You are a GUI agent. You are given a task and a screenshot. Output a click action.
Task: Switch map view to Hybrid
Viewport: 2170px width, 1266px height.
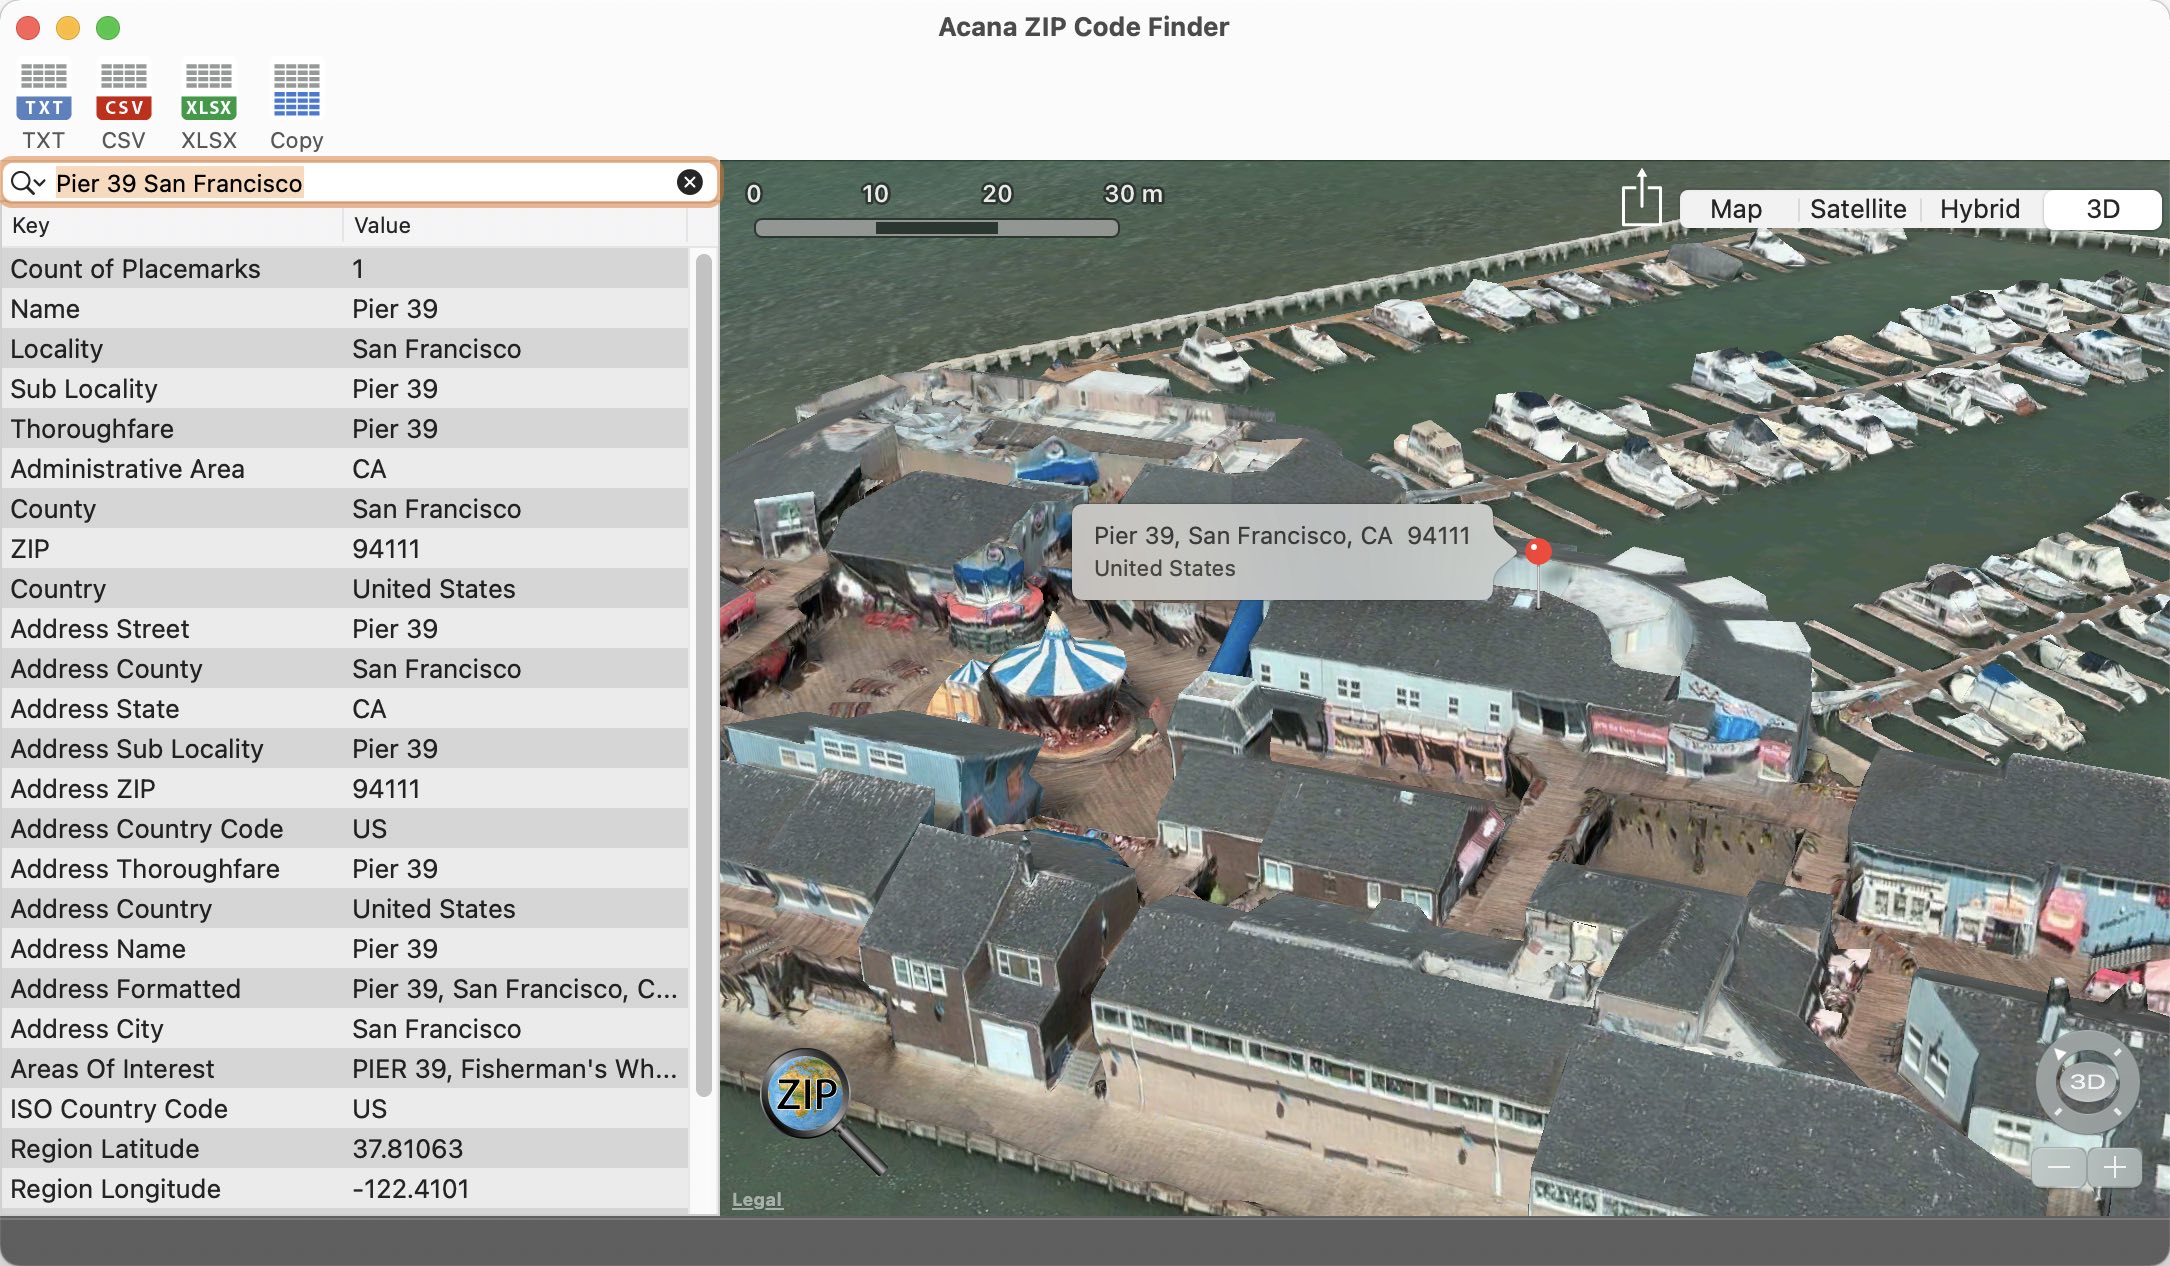tap(1980, 209)
